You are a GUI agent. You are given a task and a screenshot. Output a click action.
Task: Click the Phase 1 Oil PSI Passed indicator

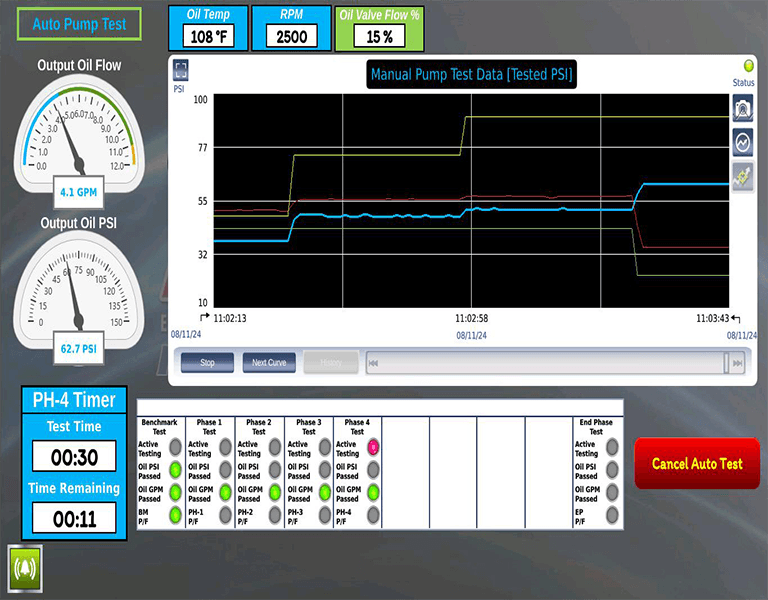click(x=225, y=470)
